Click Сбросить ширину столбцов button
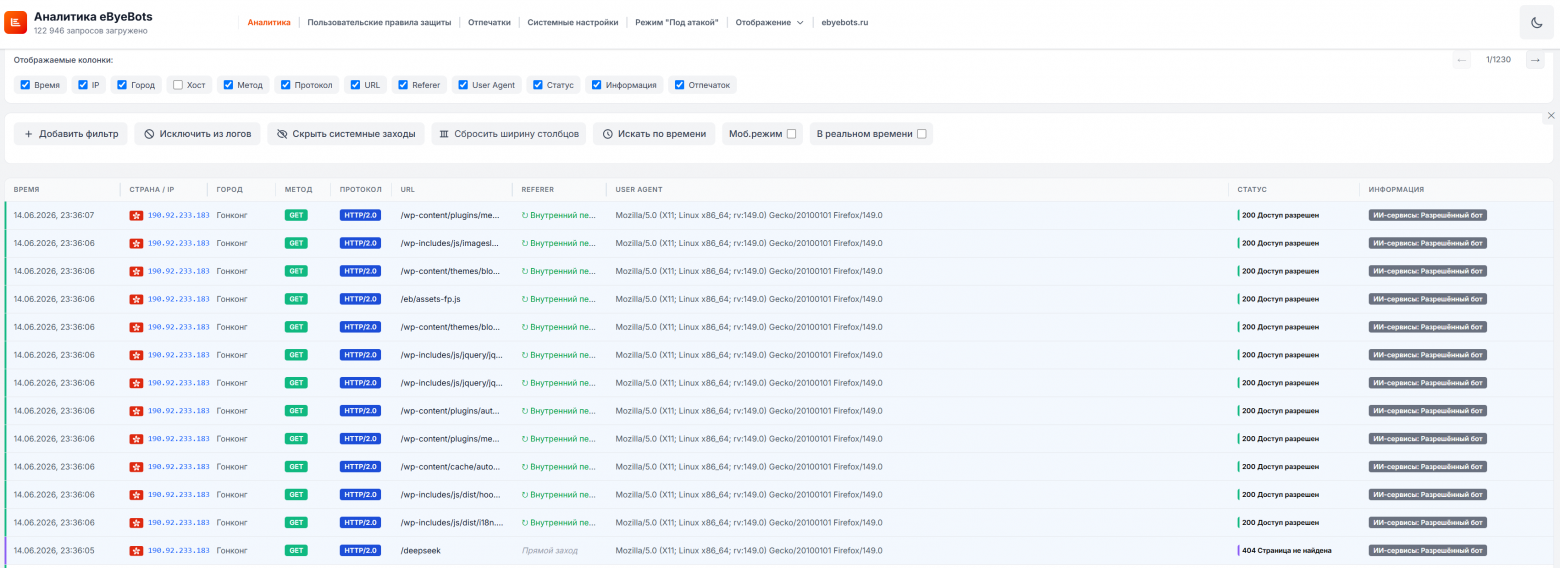Viewport: 1560px width, 568px height. 509,134
